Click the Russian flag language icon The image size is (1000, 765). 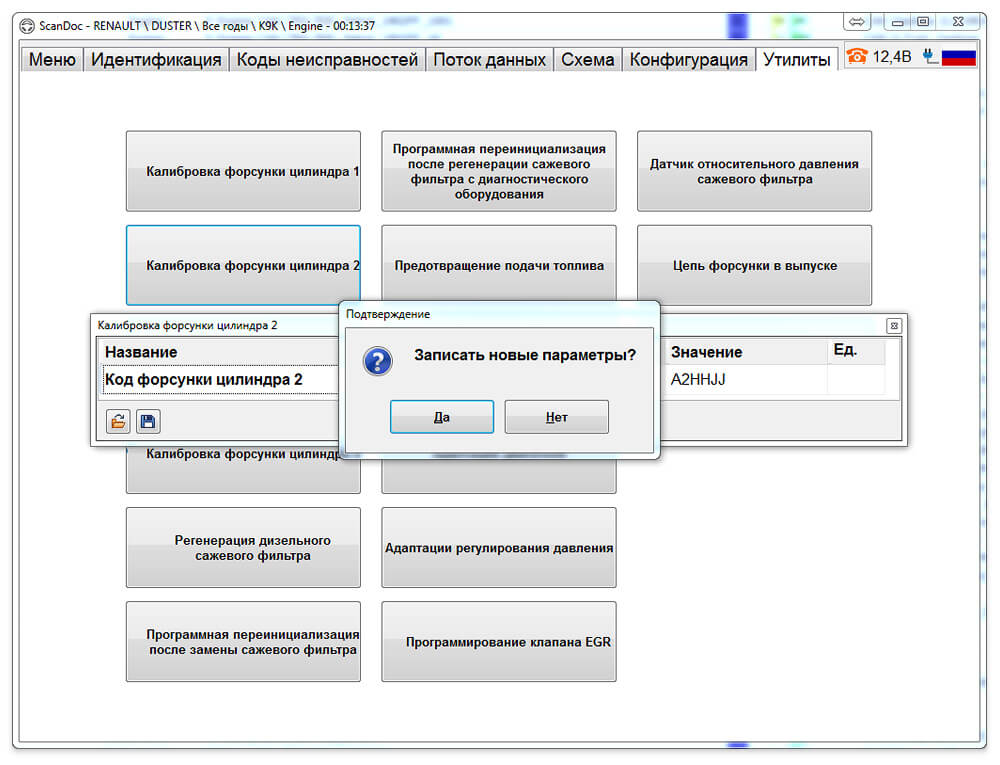(959, 57)
